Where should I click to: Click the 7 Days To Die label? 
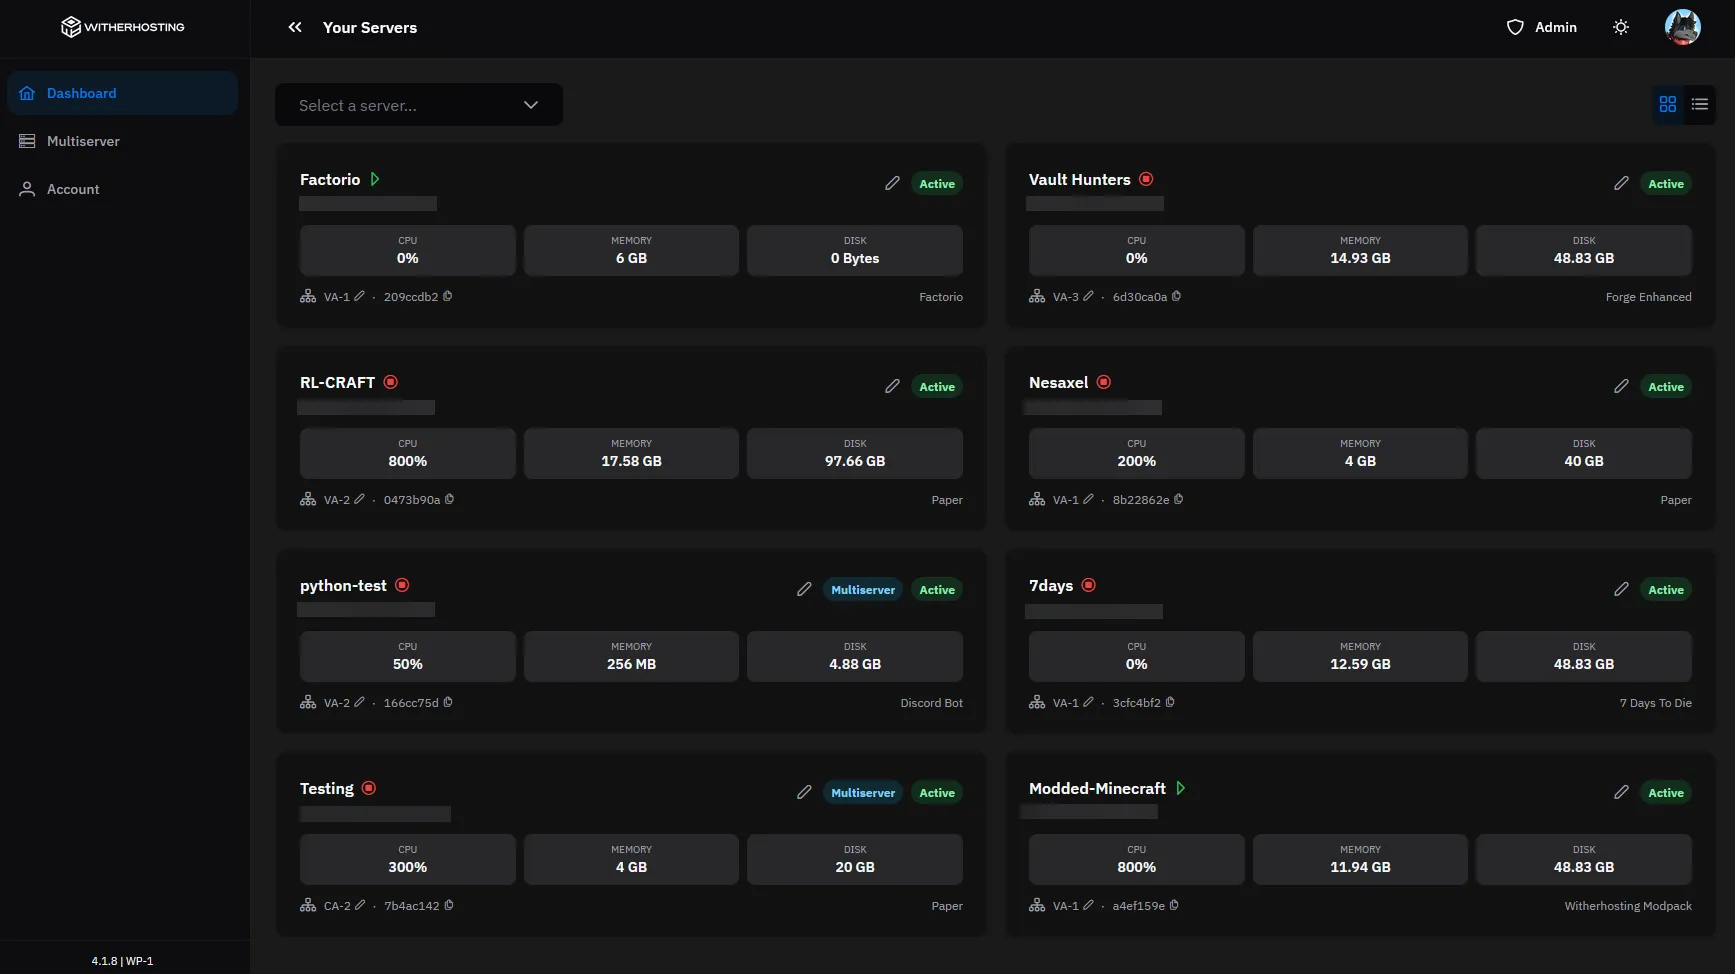[x=1655, y=703]
